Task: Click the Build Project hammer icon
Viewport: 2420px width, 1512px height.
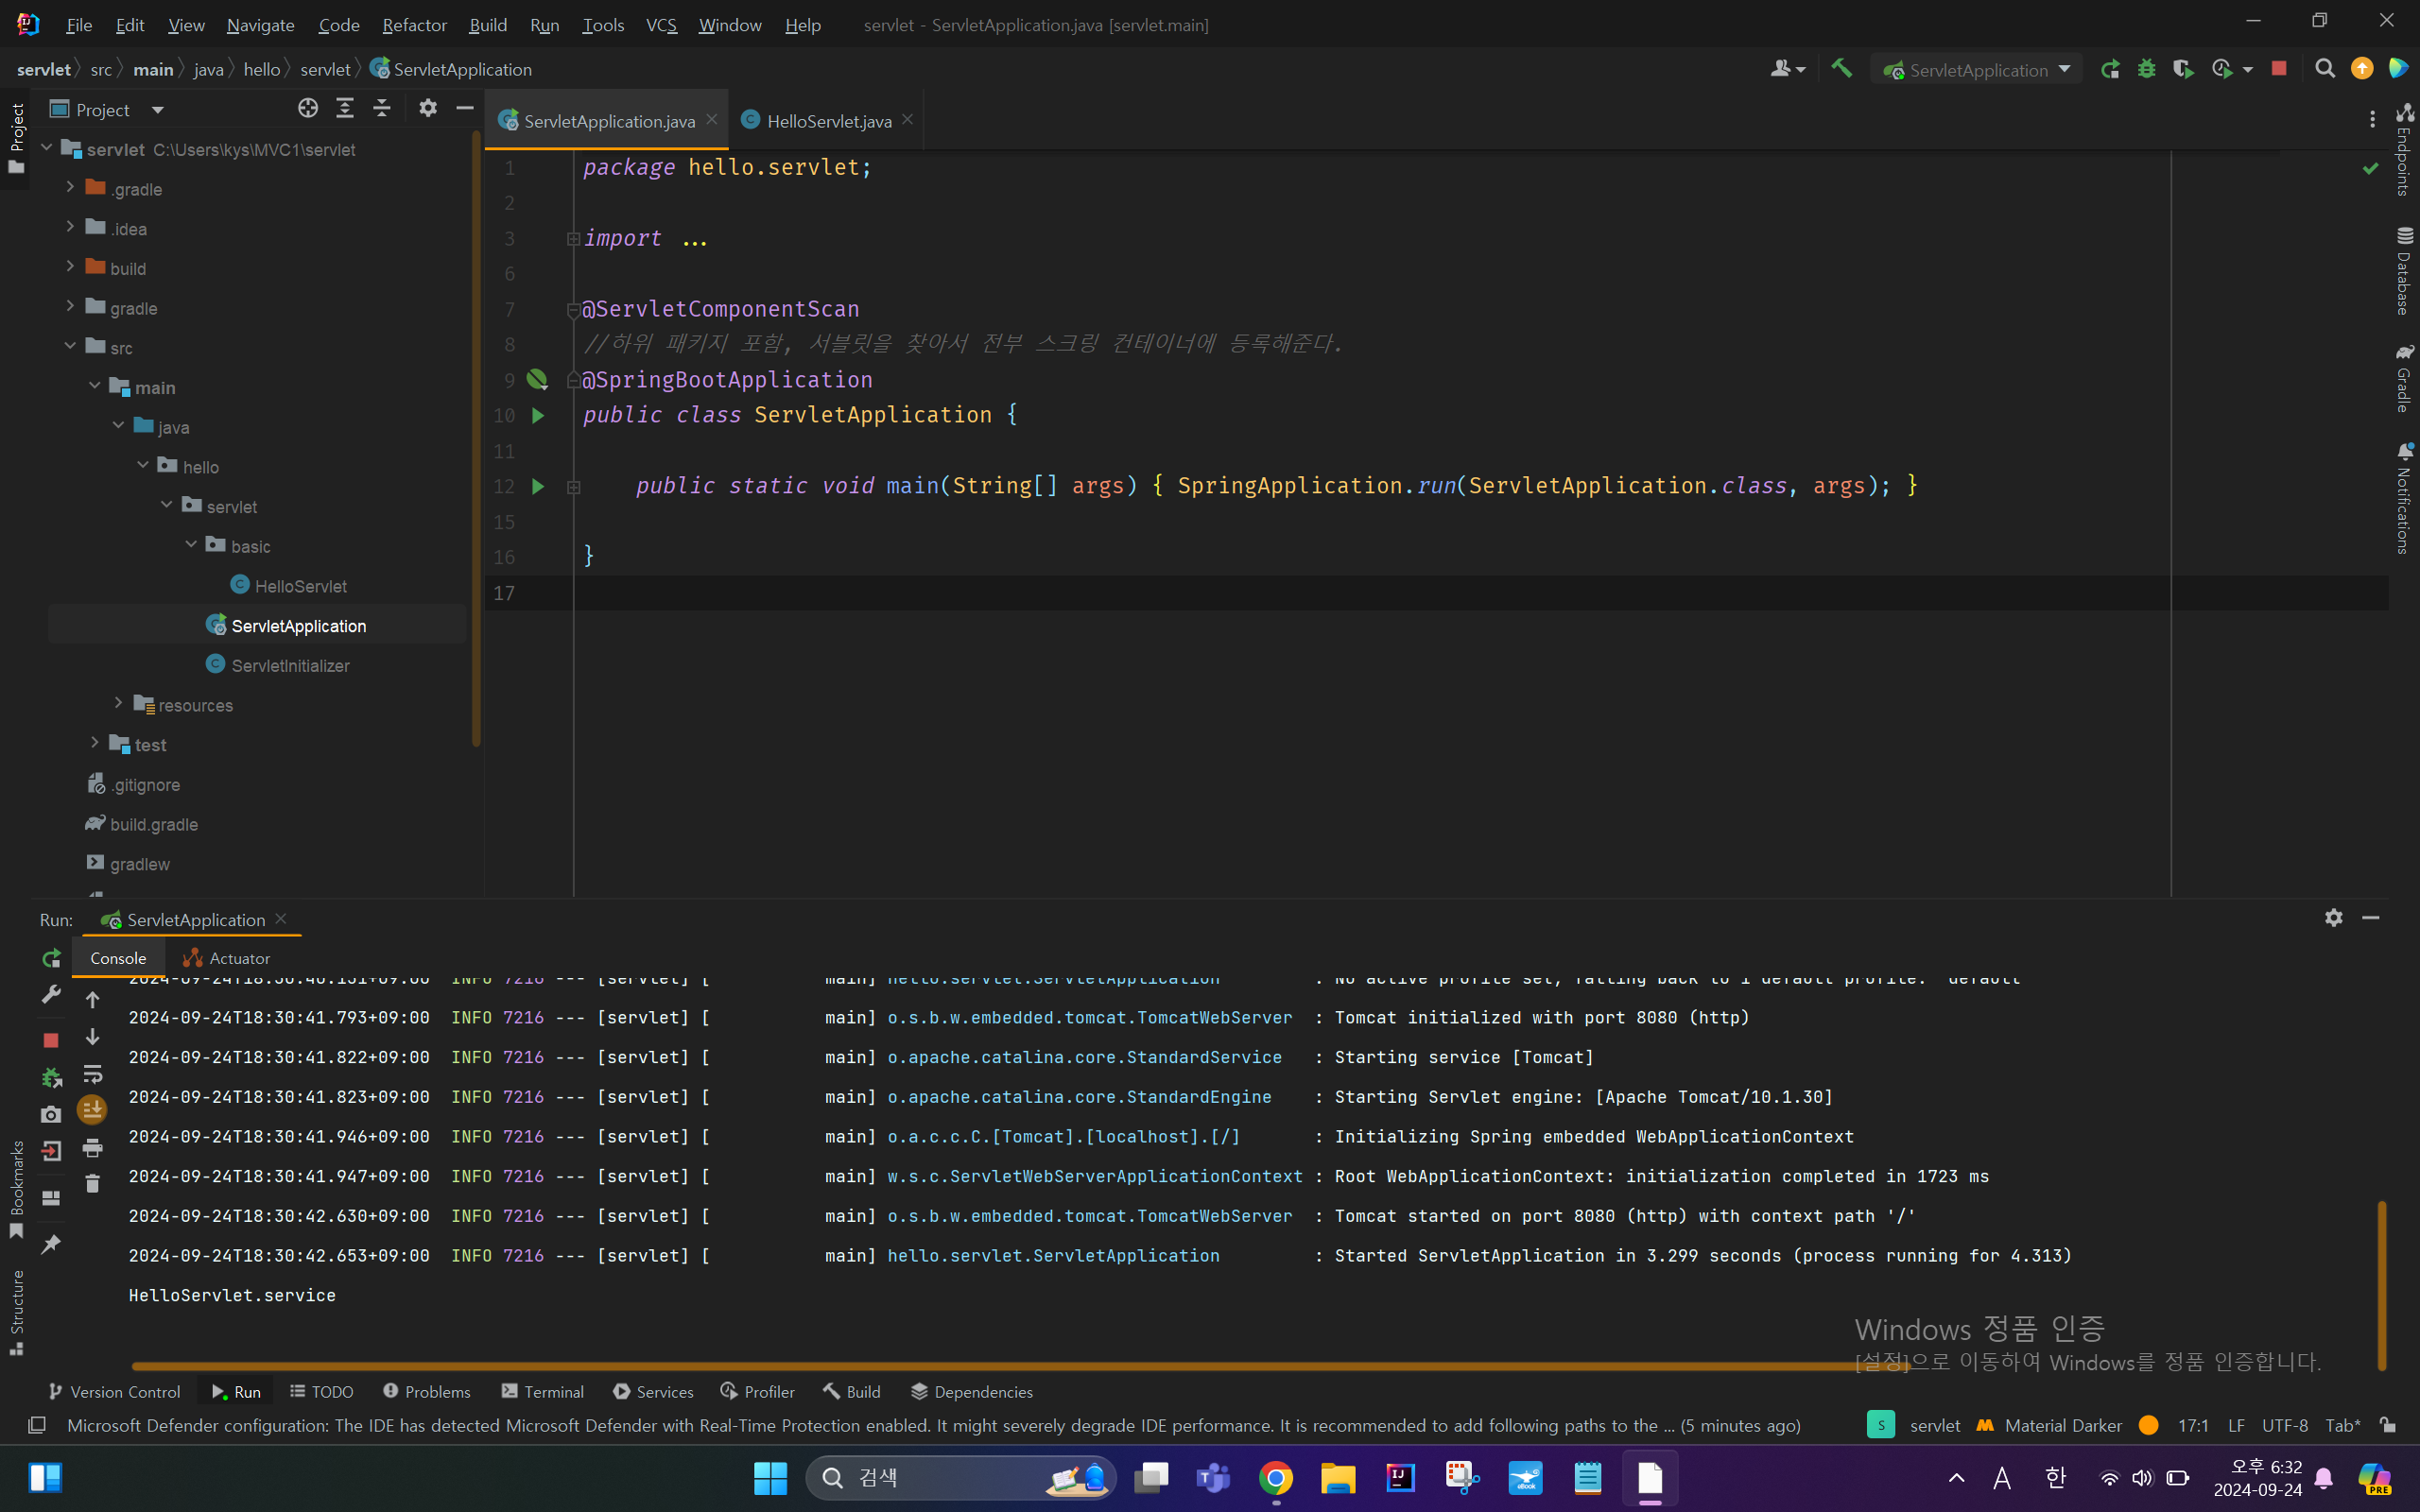Action: (1841, 69)
